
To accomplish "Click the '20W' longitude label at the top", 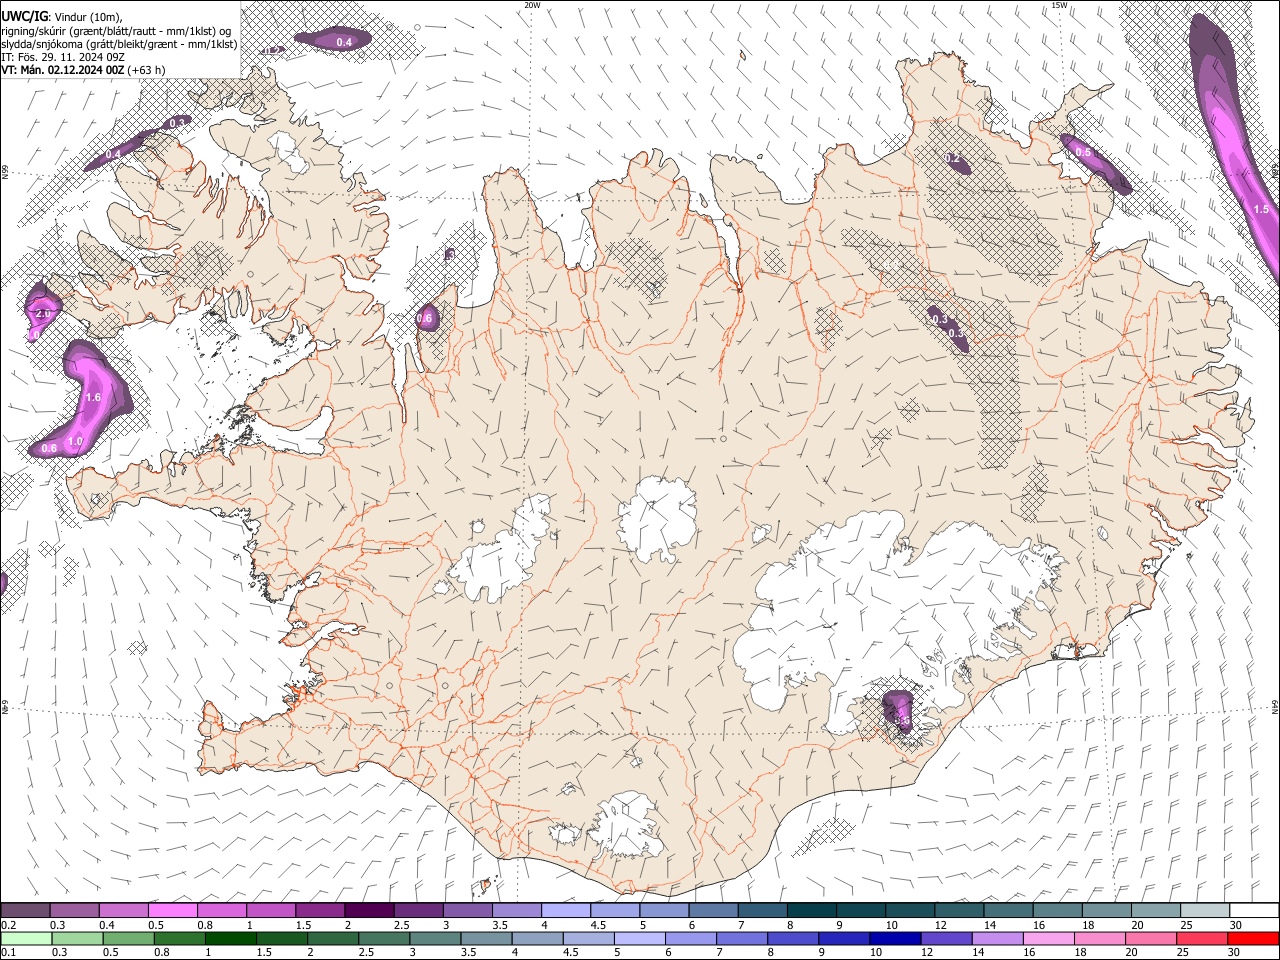I will [x=532, y=5].
